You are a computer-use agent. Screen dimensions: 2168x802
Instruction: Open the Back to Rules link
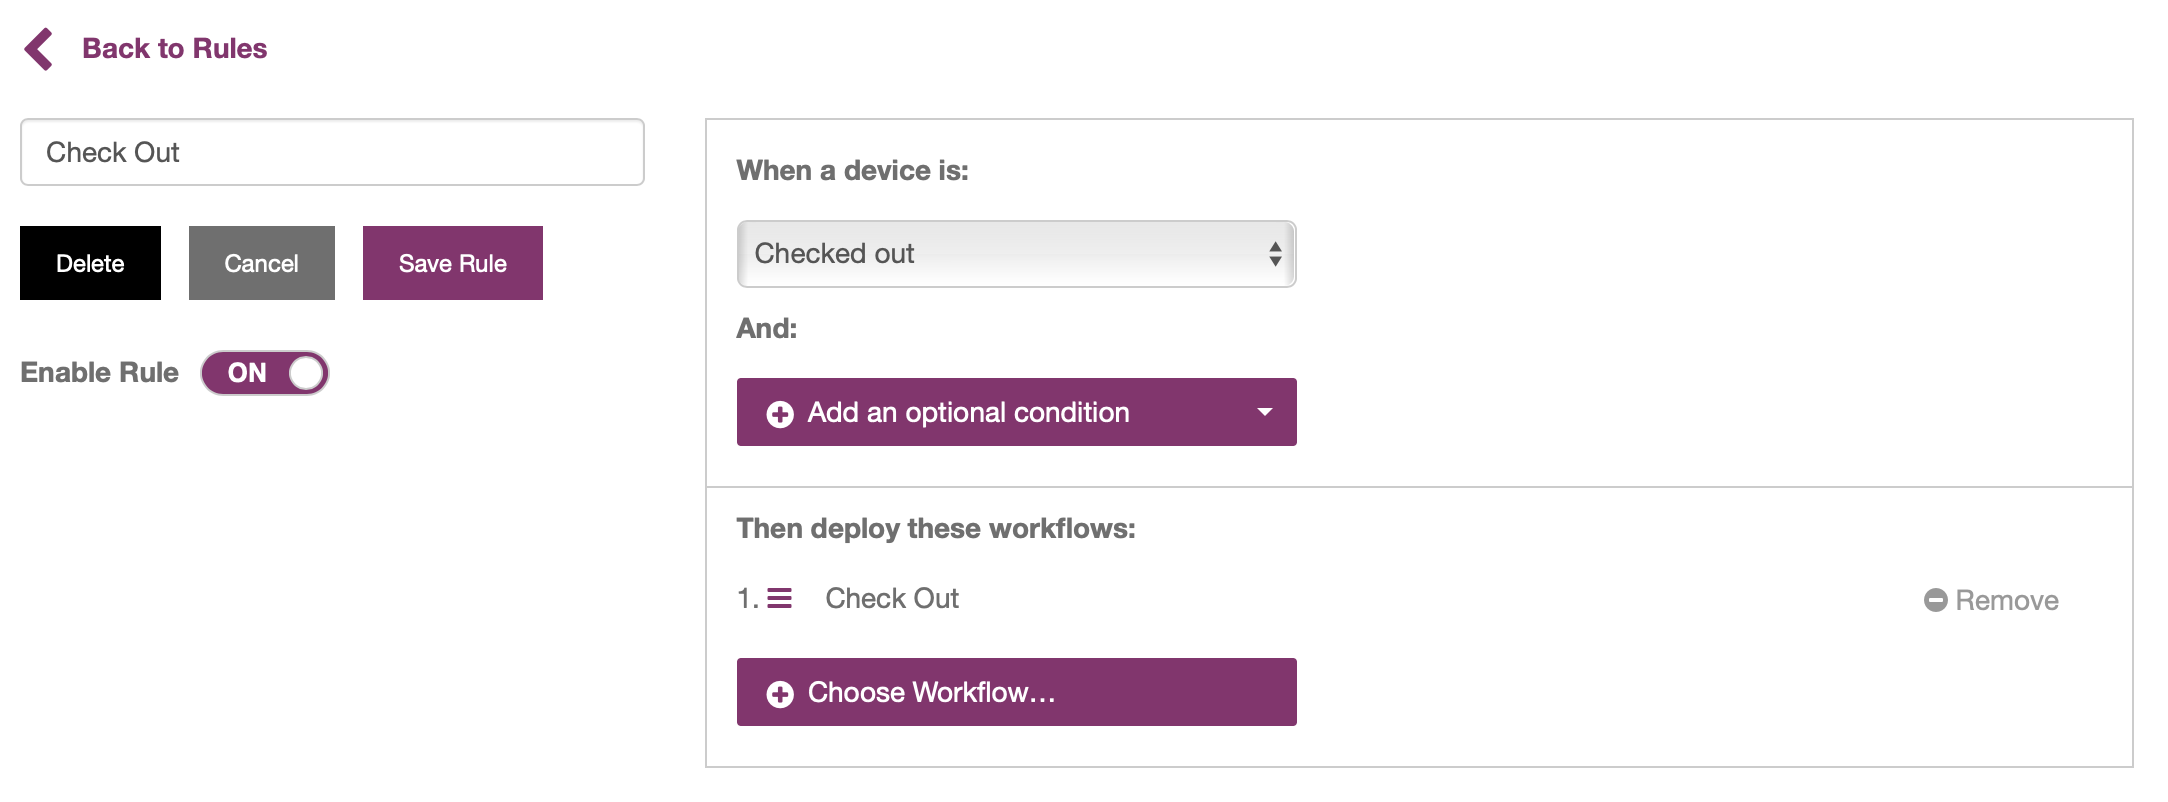174,48
